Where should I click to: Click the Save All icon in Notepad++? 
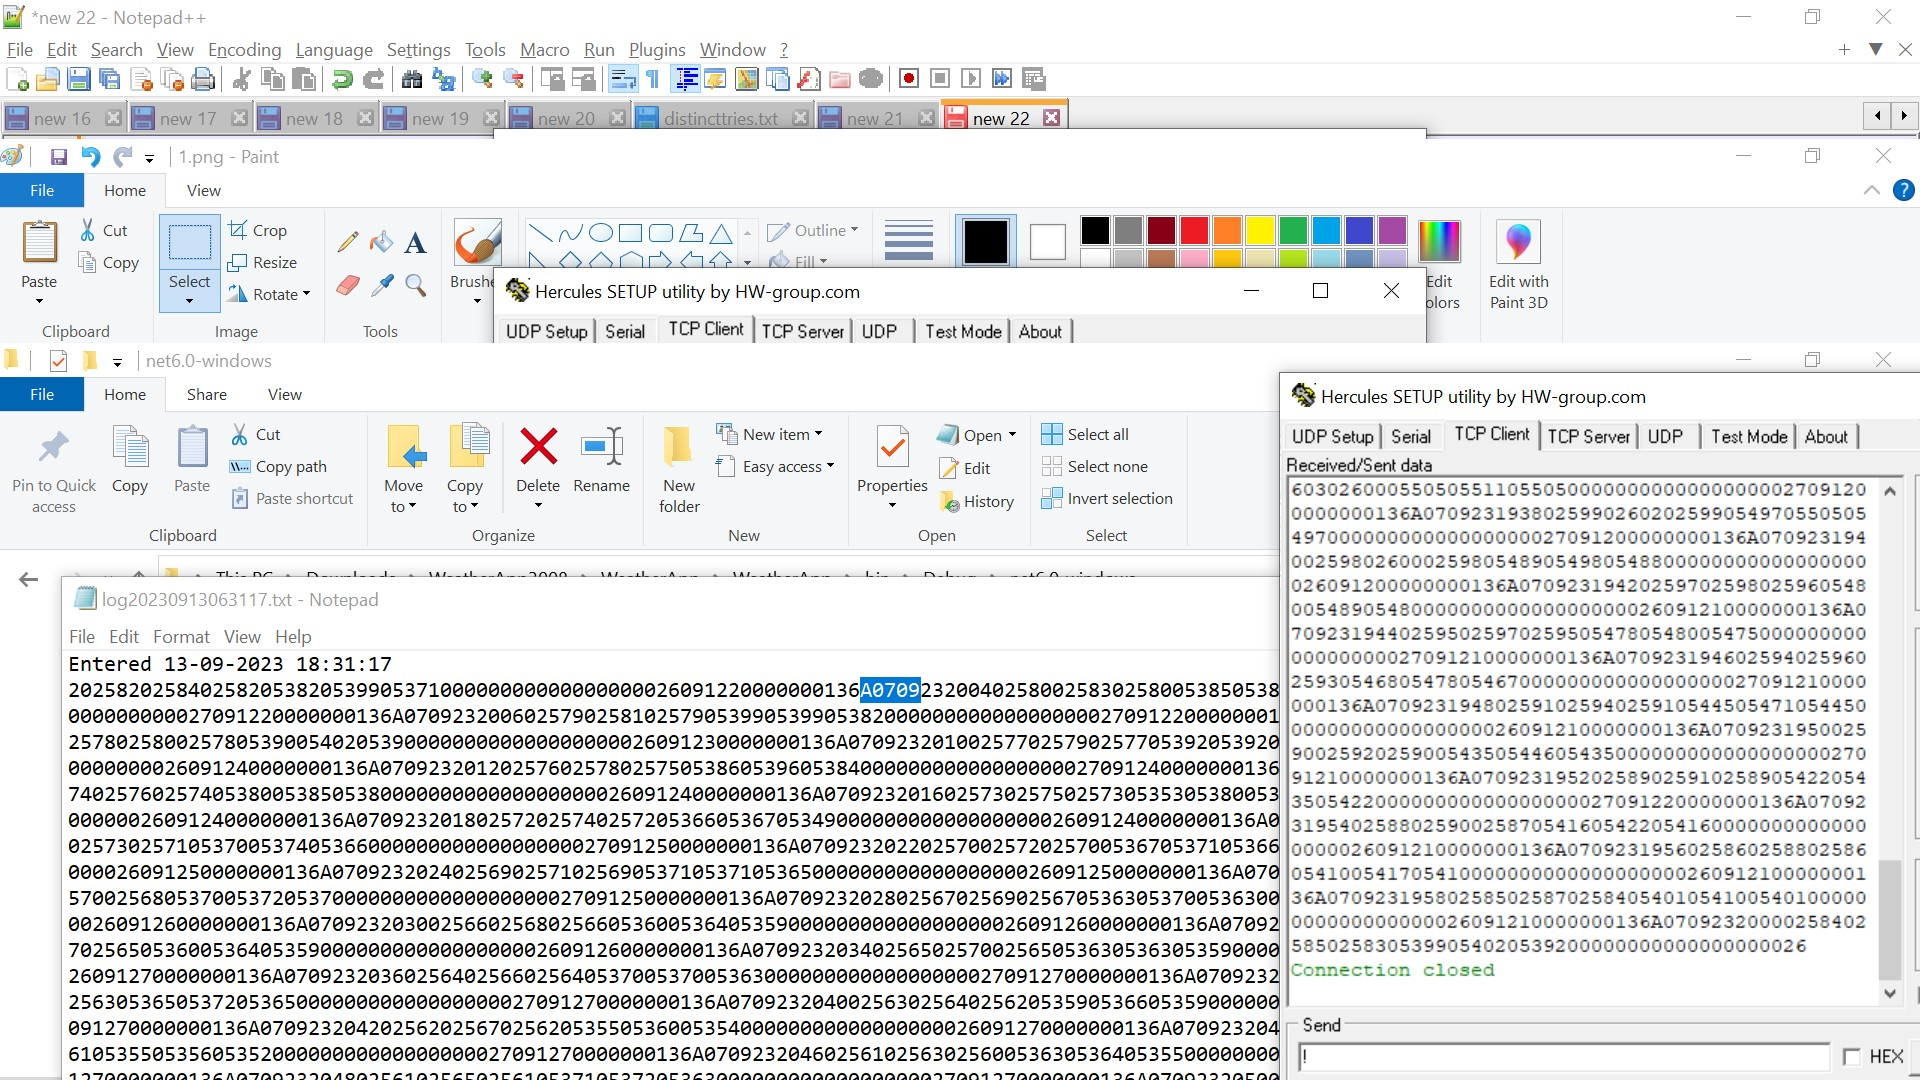[x=110, y=79]
